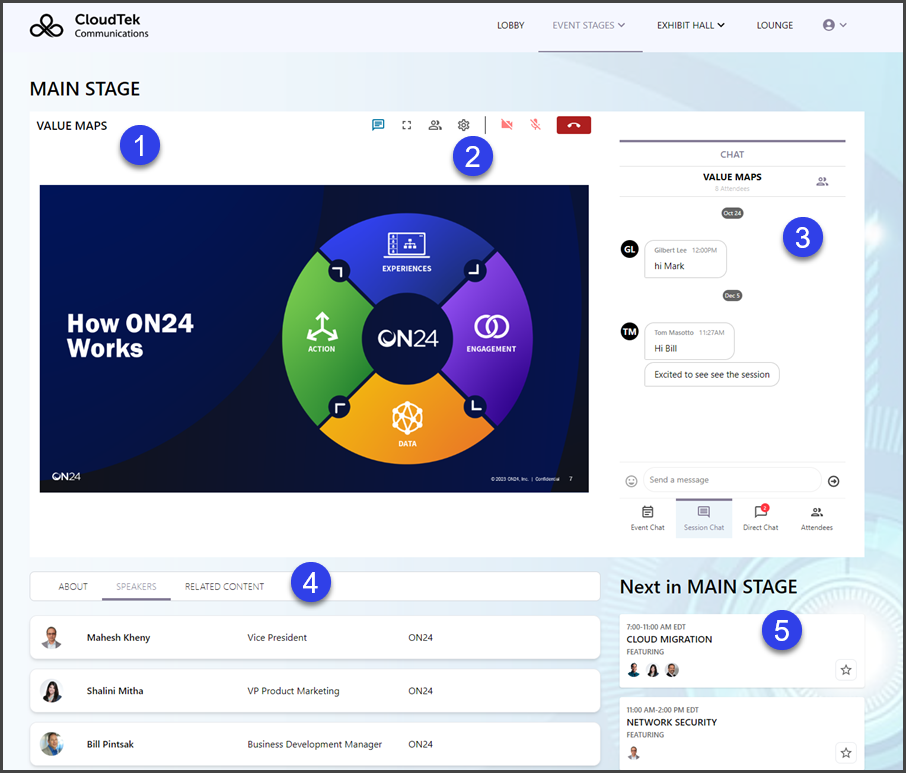The width and height of the screenshot is (906, 773).
Task: Select the ABOUT tab
Action: click(73, 586)
